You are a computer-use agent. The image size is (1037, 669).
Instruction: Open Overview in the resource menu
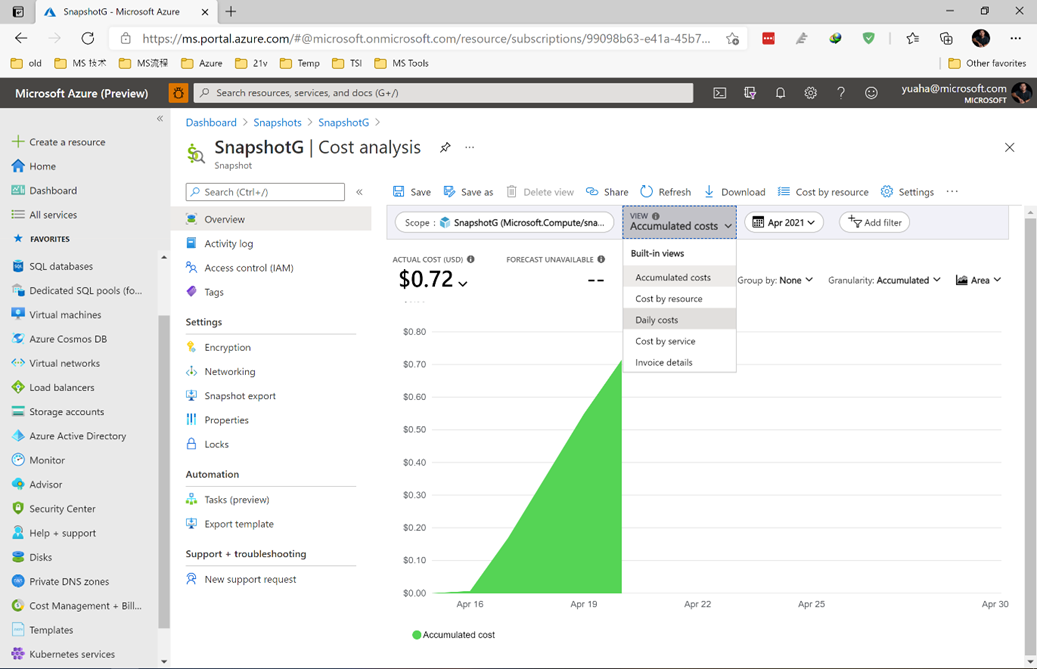pyautogui.click(x=271, y=219)
